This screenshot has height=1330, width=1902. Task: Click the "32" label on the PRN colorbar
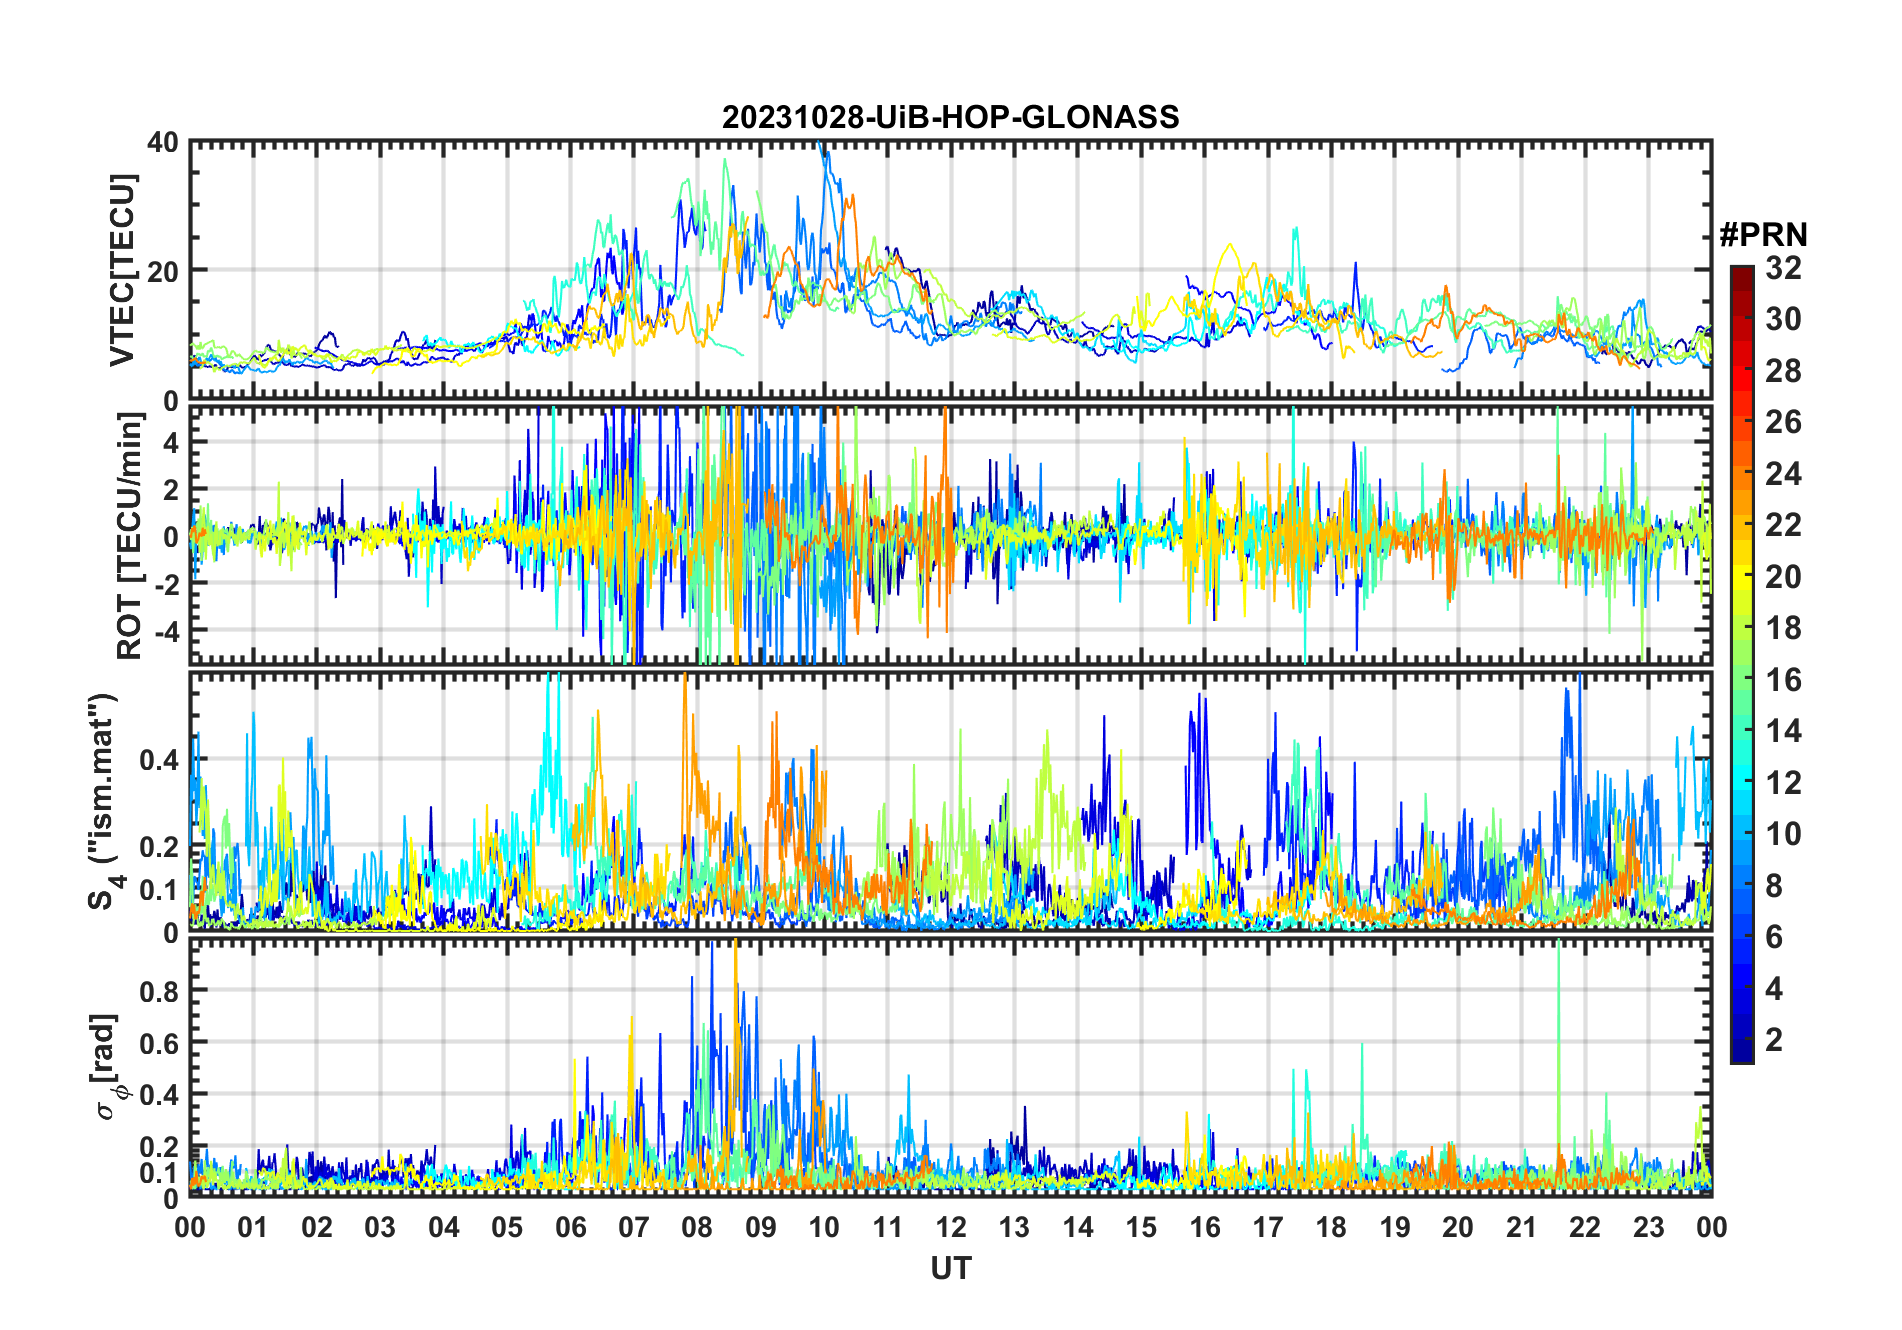point(1783,268)
